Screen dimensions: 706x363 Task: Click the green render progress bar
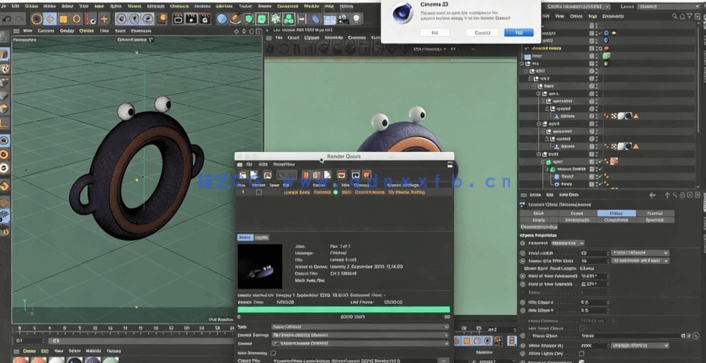[x=344, y=309]
